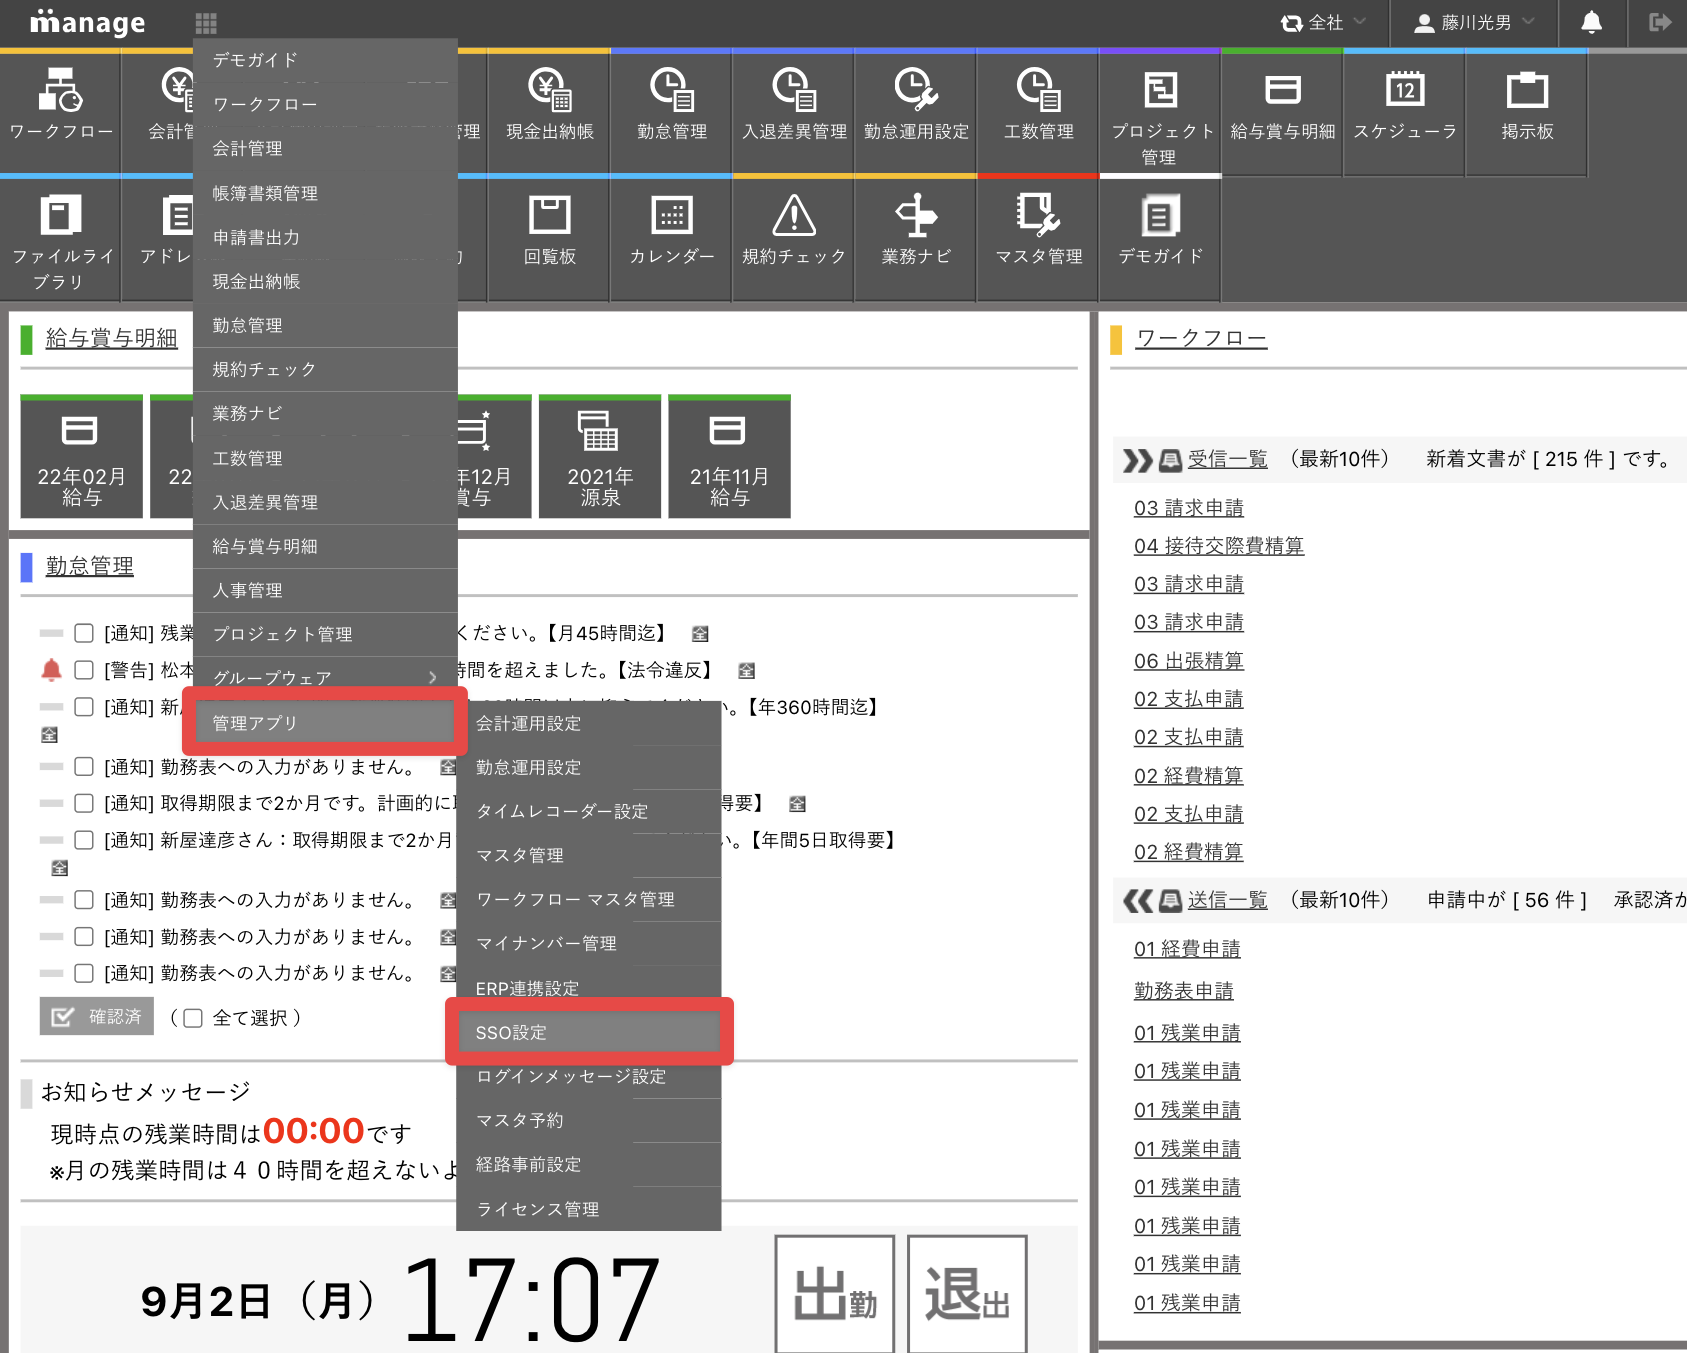
Task: Open the 勤怠運用設定 toolbar tile
Action: click(x=916, y=113)
